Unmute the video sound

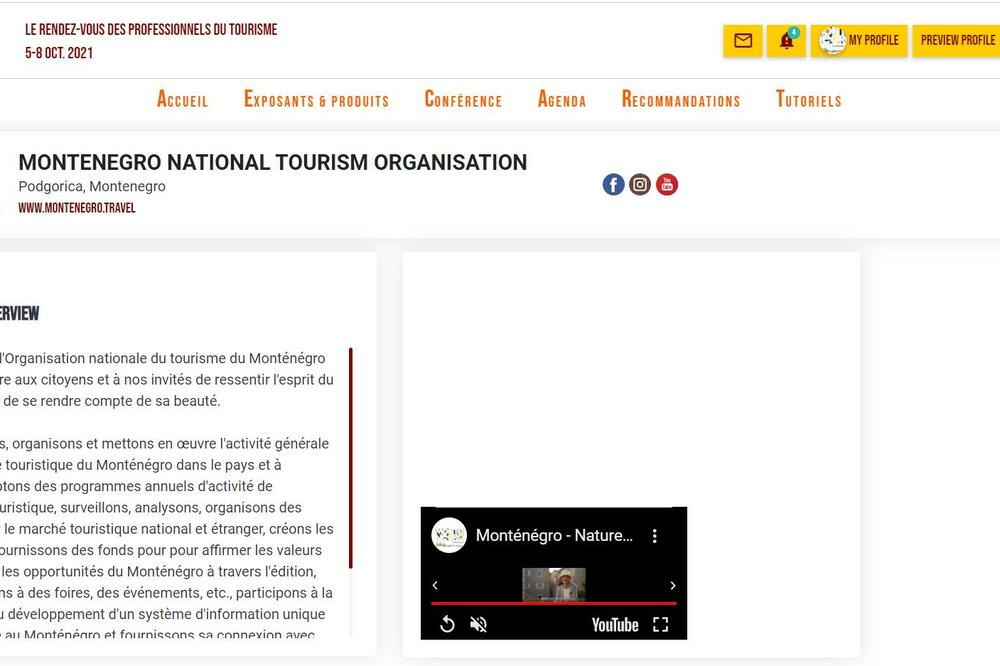(x=479, y=624)
